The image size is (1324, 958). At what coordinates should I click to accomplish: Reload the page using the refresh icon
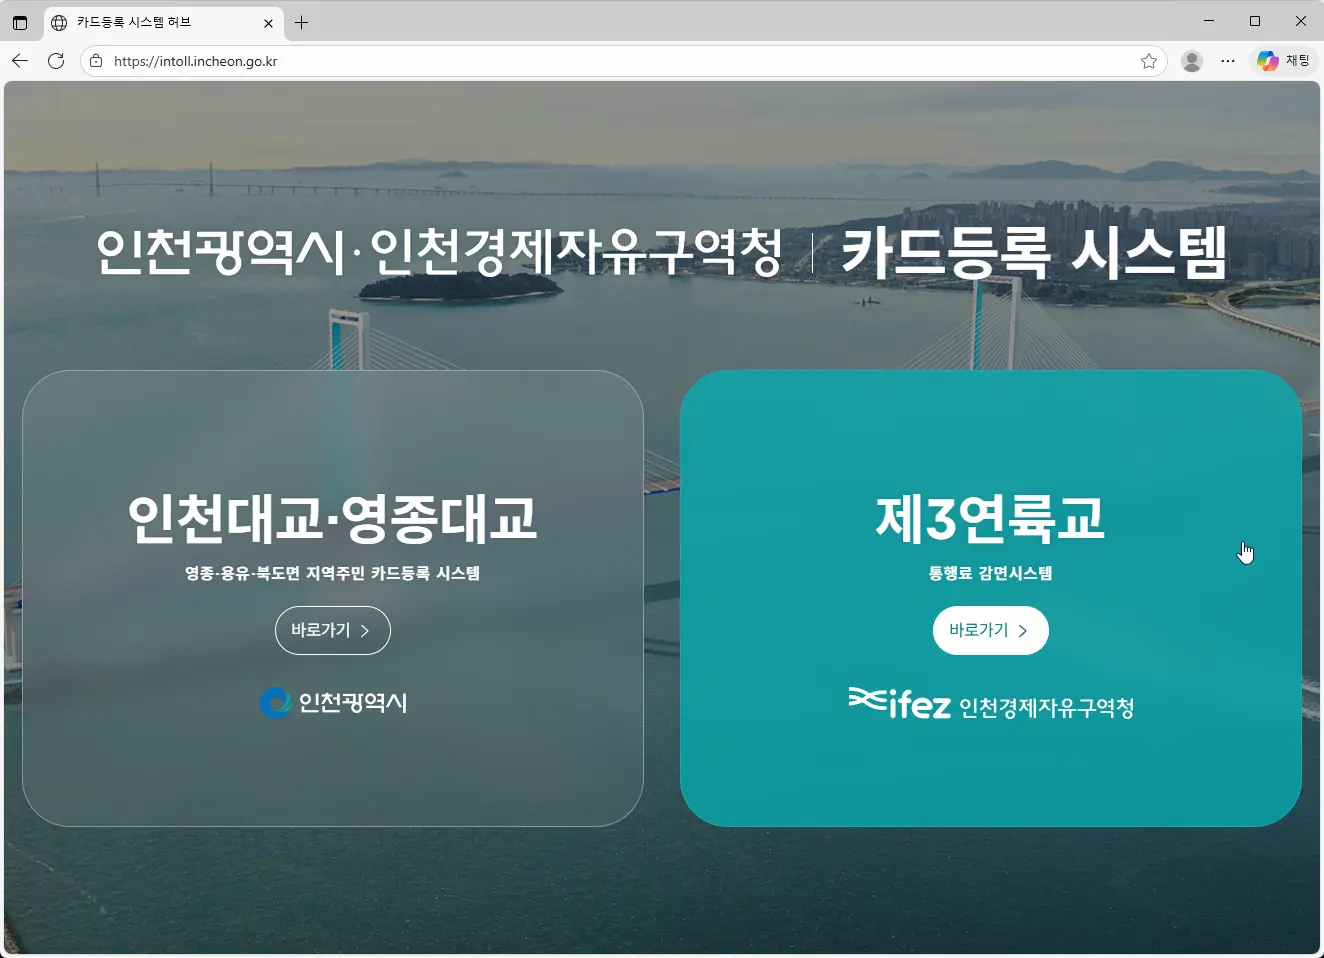click(56, 60)
